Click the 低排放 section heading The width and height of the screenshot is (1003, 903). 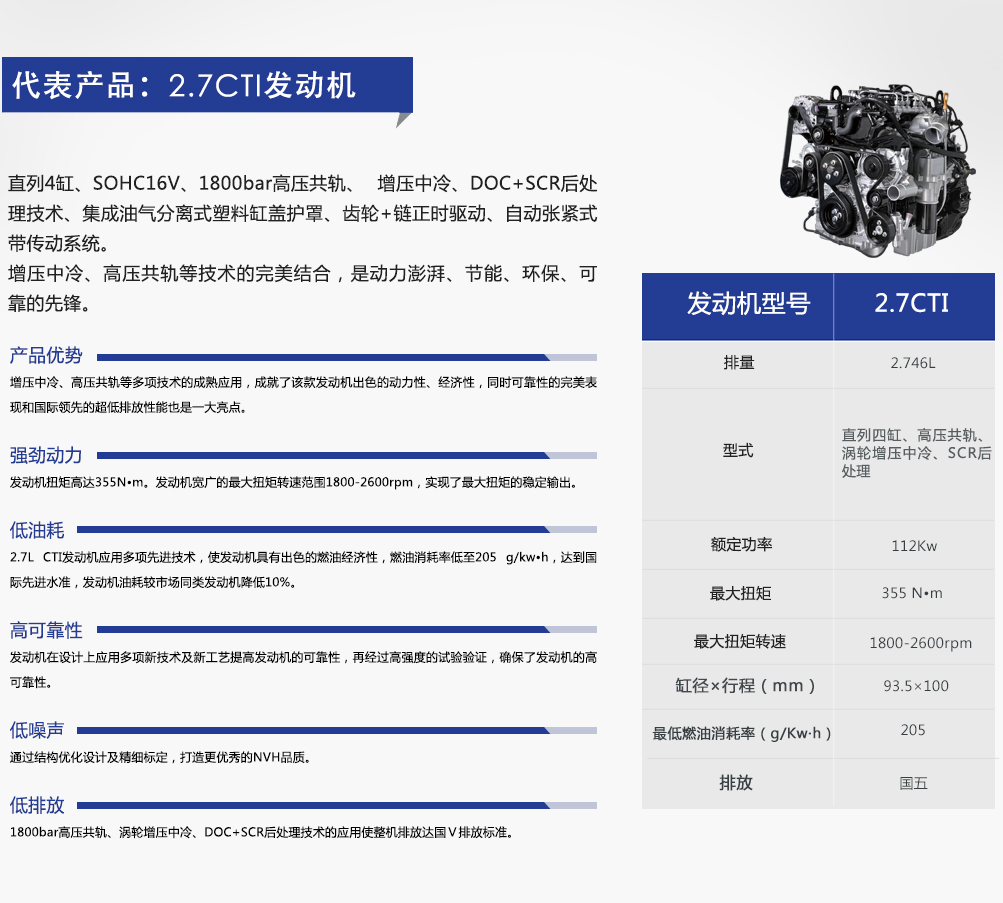(37, 805)
